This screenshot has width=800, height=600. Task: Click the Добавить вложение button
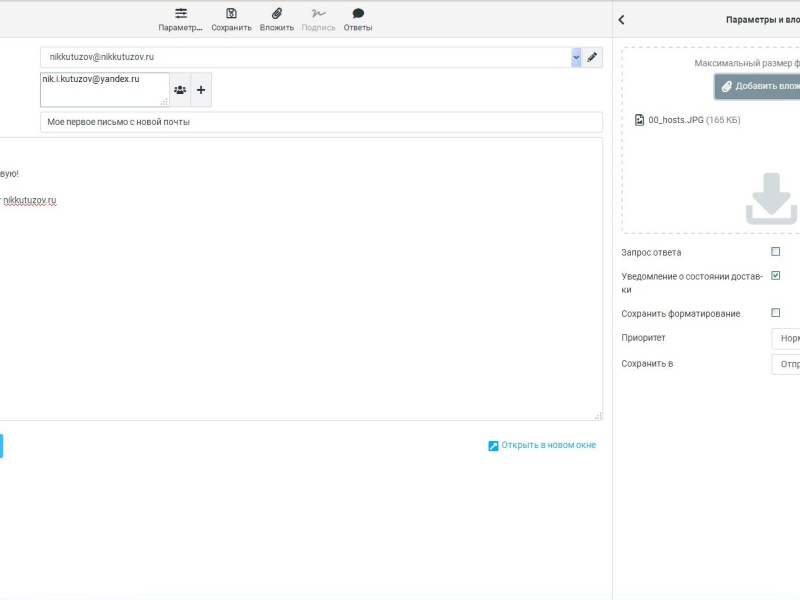click(x=757, y=86)
